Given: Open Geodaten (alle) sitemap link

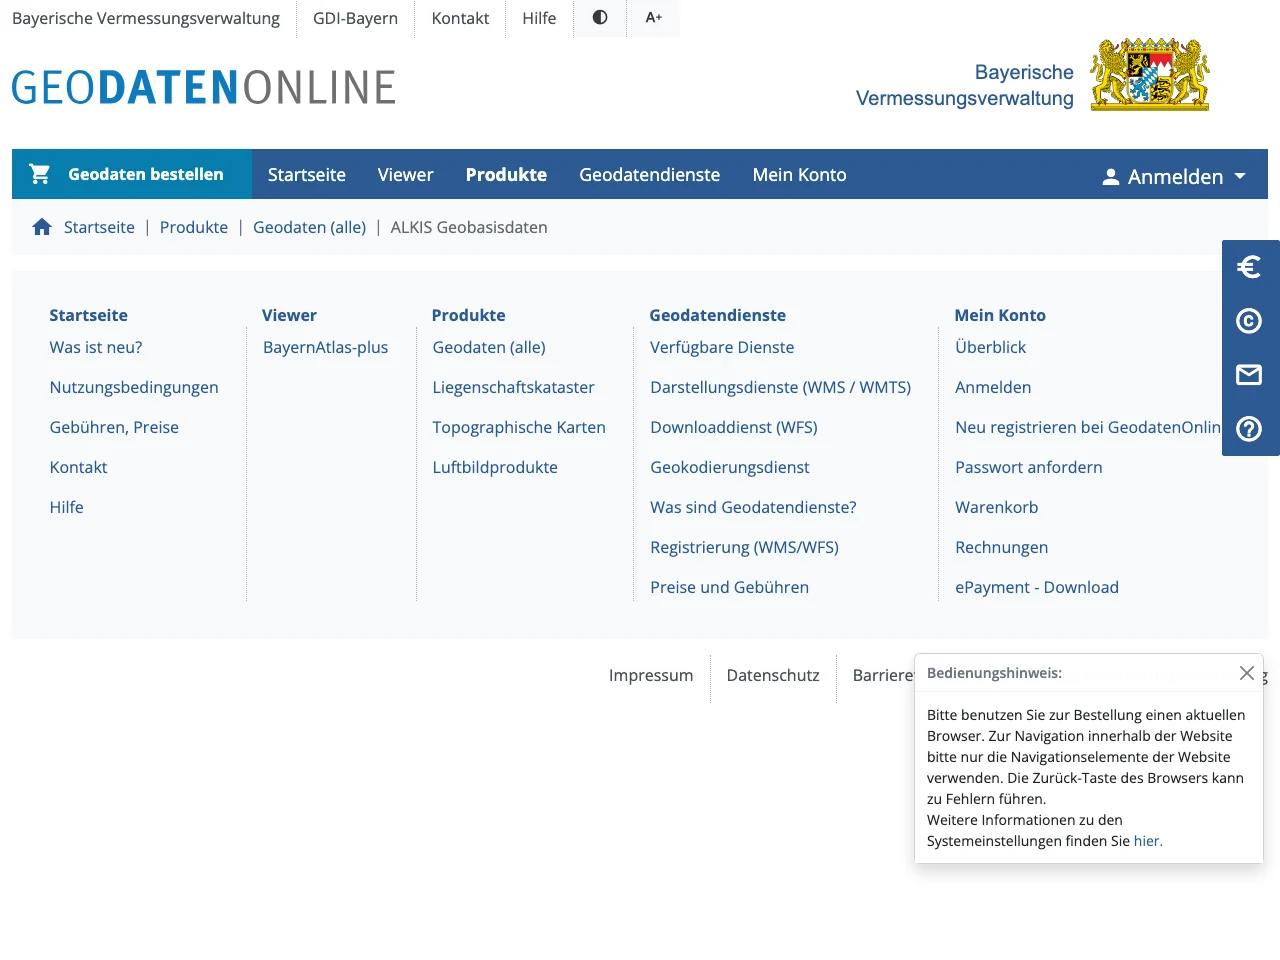Looking at the screenshot, I should [x=489, y=347].
